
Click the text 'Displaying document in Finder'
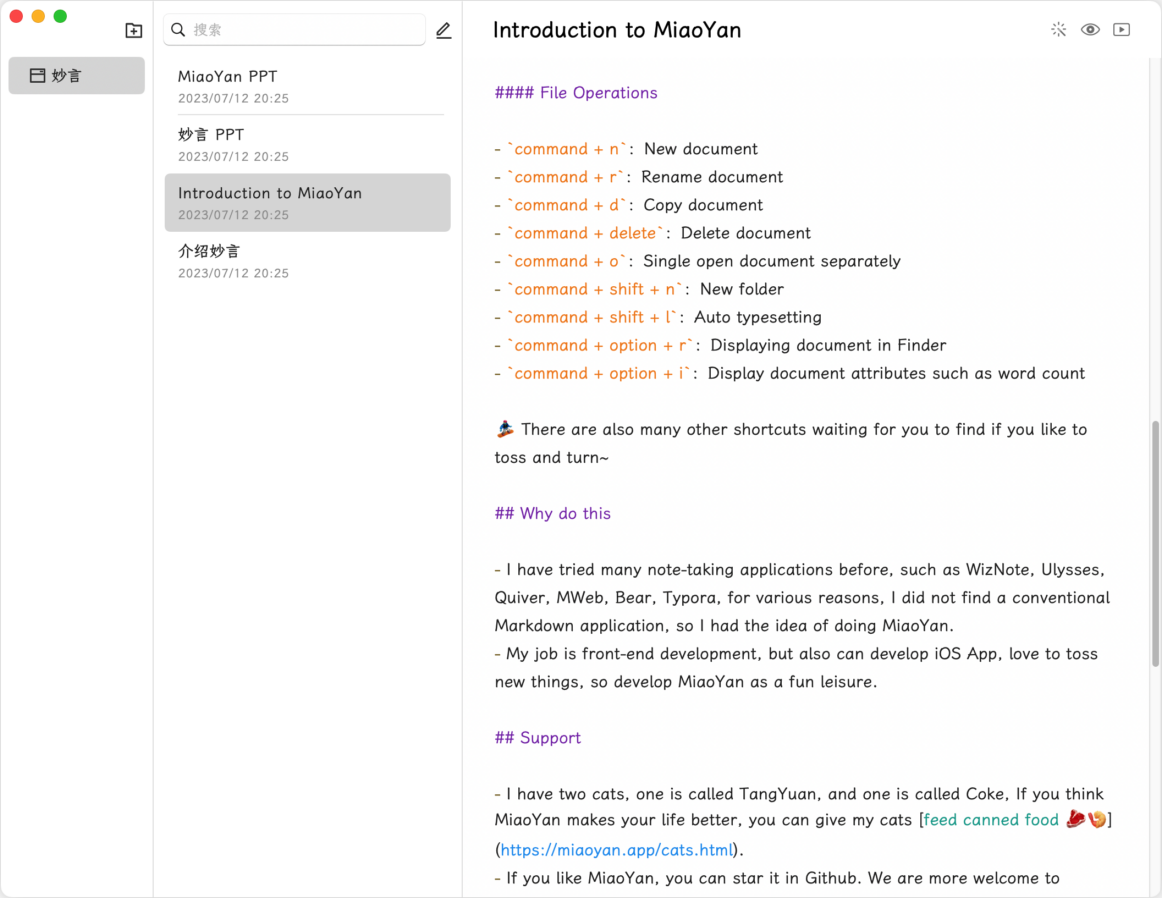829,345
